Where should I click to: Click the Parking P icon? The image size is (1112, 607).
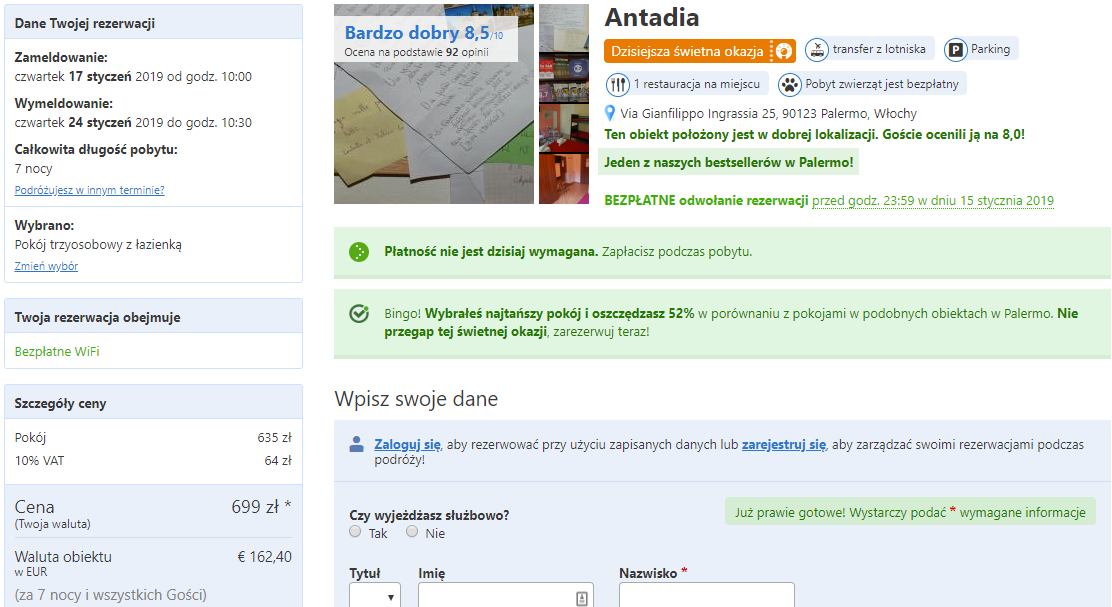click(x=955, y=50)
